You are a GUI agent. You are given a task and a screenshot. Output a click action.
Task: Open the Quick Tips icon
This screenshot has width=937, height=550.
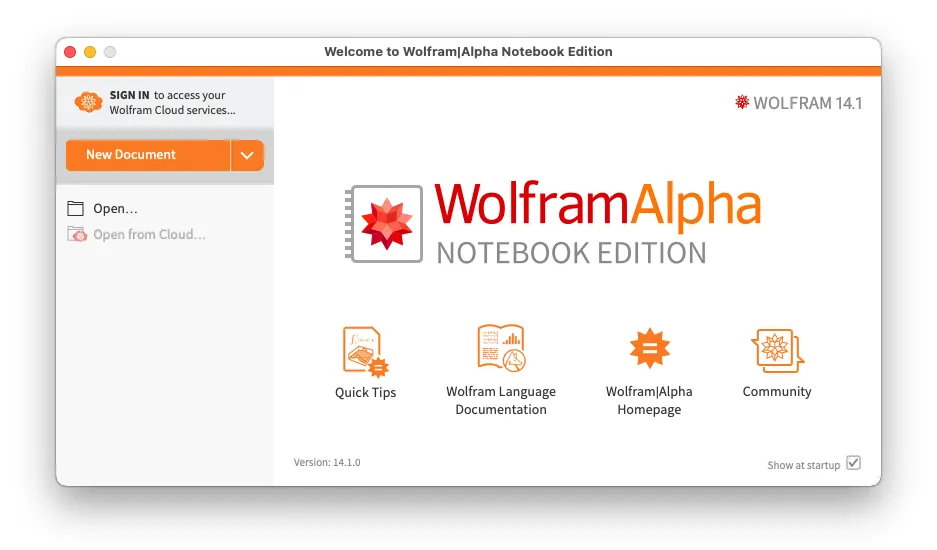tap(366, 352)
